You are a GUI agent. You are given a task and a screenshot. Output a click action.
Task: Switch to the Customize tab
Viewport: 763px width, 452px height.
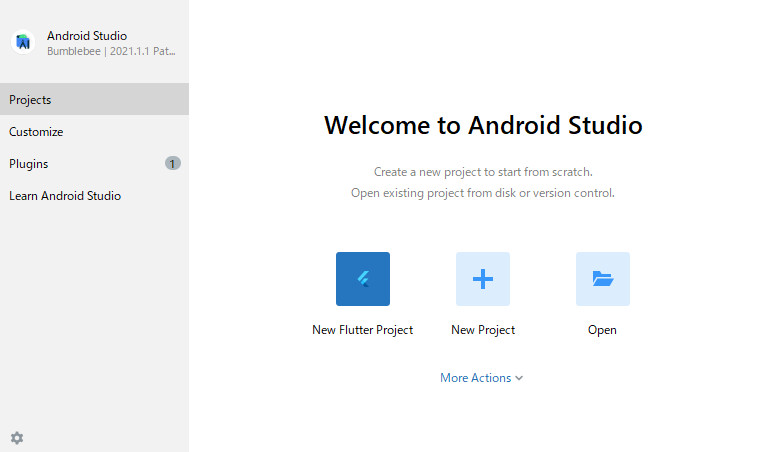click(x=94, y=132)
